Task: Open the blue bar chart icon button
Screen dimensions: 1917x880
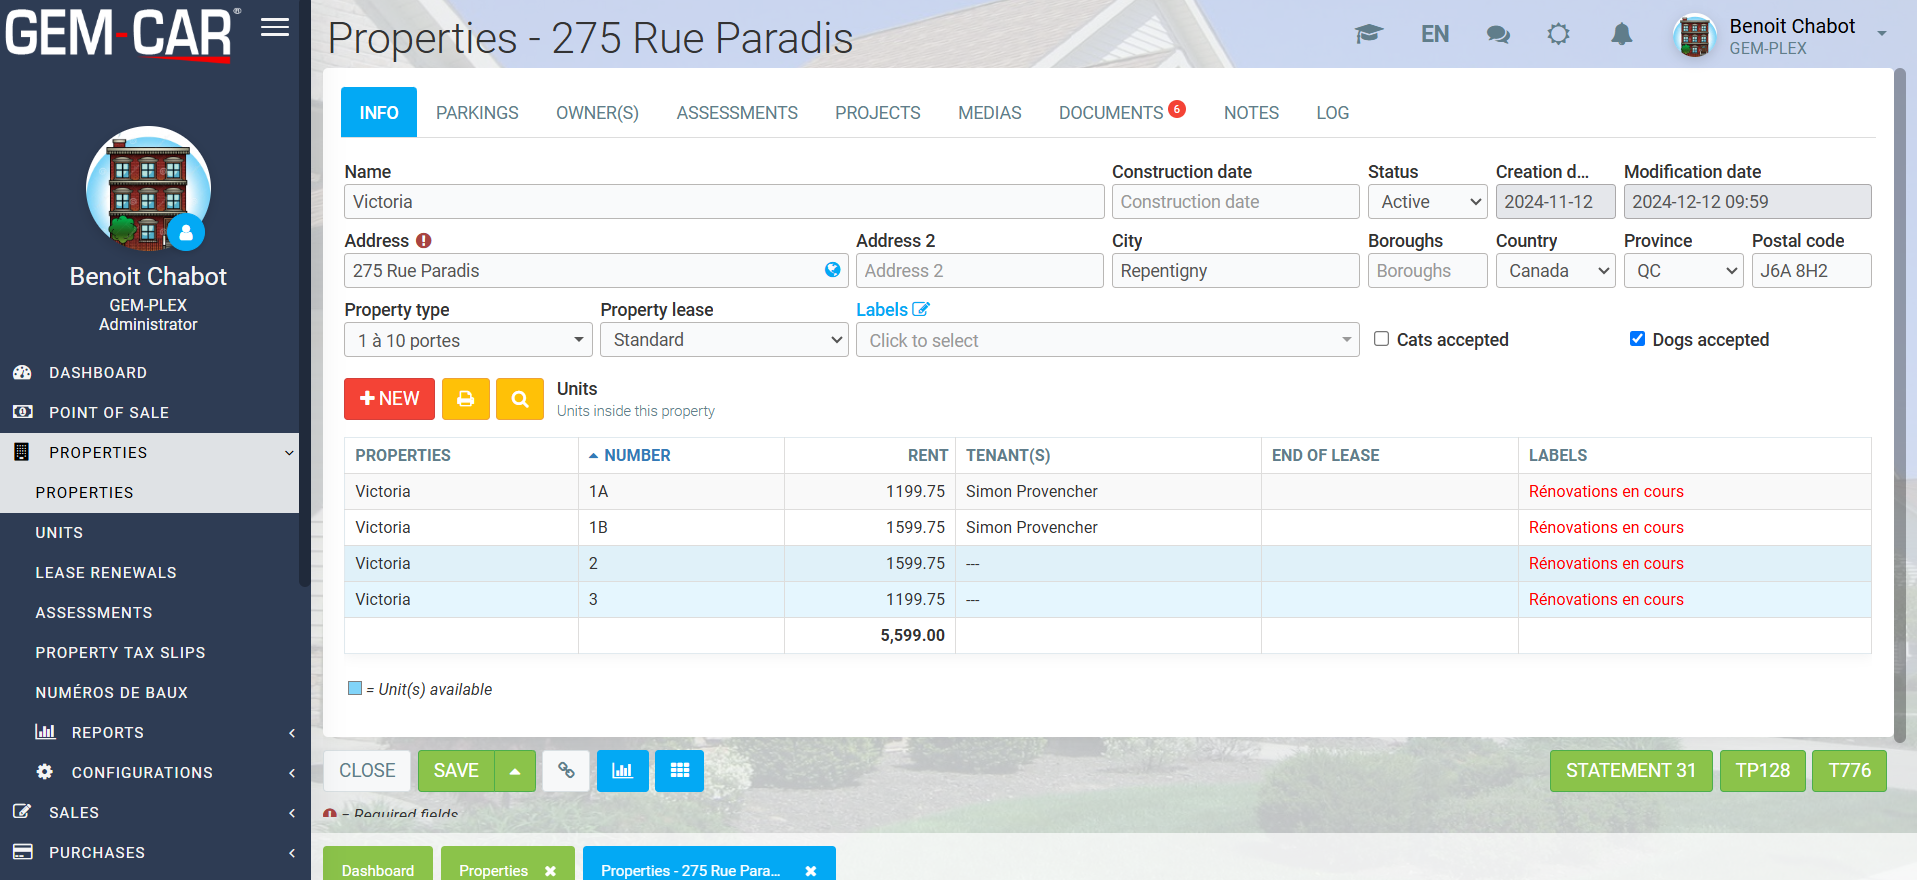Action: click(622, 771)
